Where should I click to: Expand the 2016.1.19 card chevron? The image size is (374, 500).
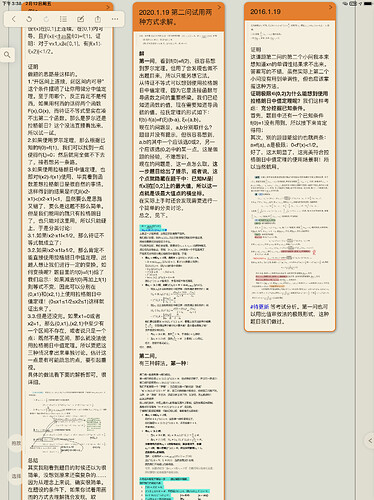coord(330,7)
